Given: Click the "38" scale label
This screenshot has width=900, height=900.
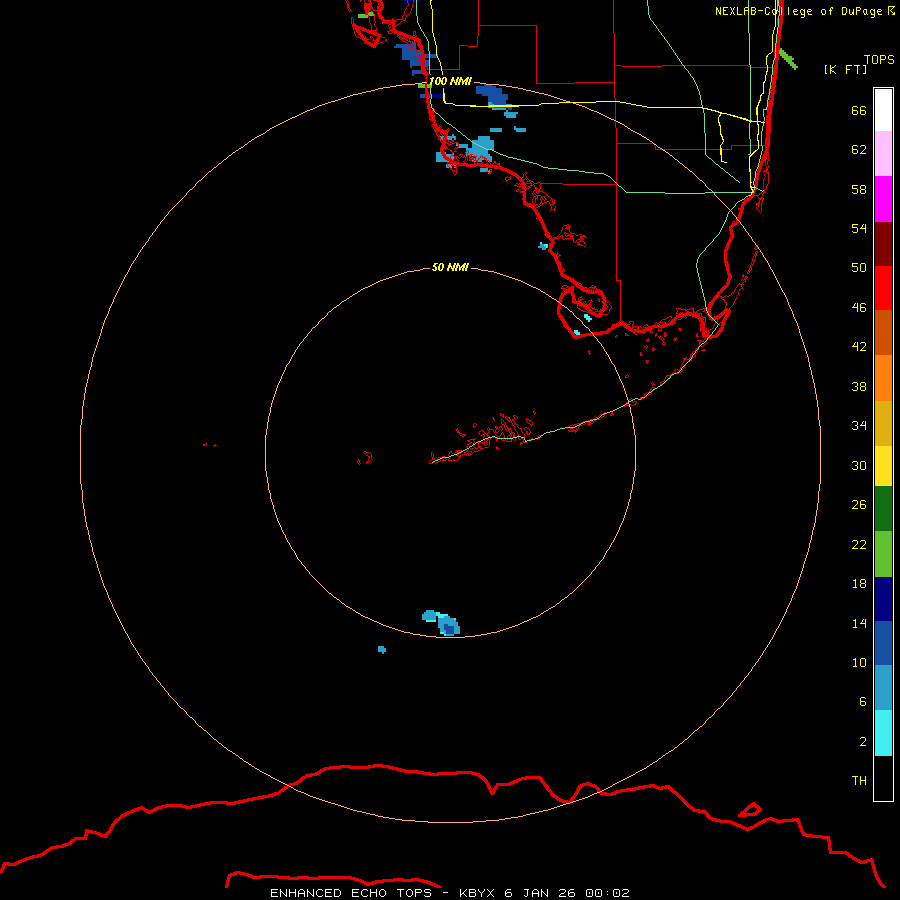Looking at the screenshot, I should pyautogui.click(x=859, y=386).
